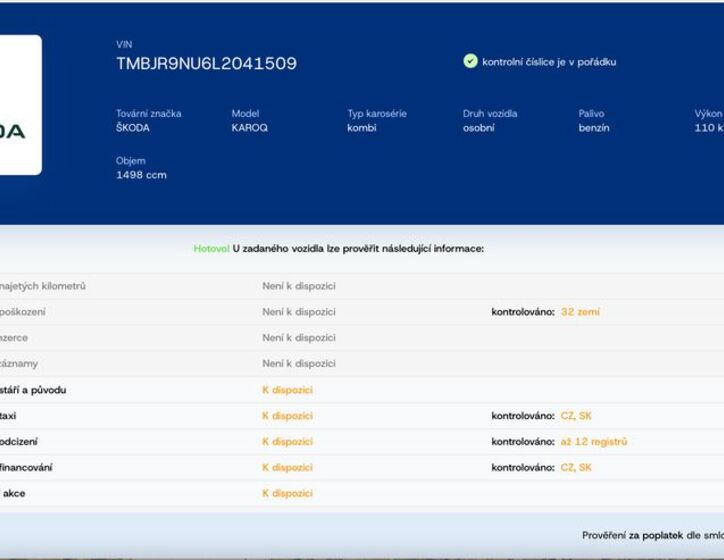Click 'kontrolní číslice je v pořádku' text
The height and width of the screenshot is (560, 724).
pos(549,62)
